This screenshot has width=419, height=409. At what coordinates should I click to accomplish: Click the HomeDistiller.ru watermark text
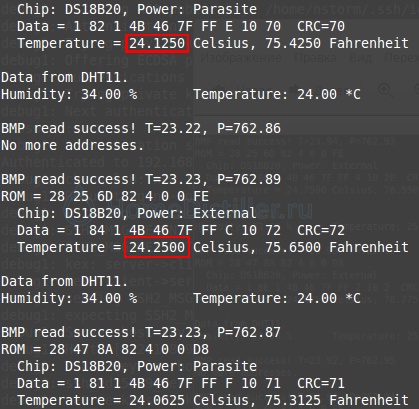click(189, 209)
